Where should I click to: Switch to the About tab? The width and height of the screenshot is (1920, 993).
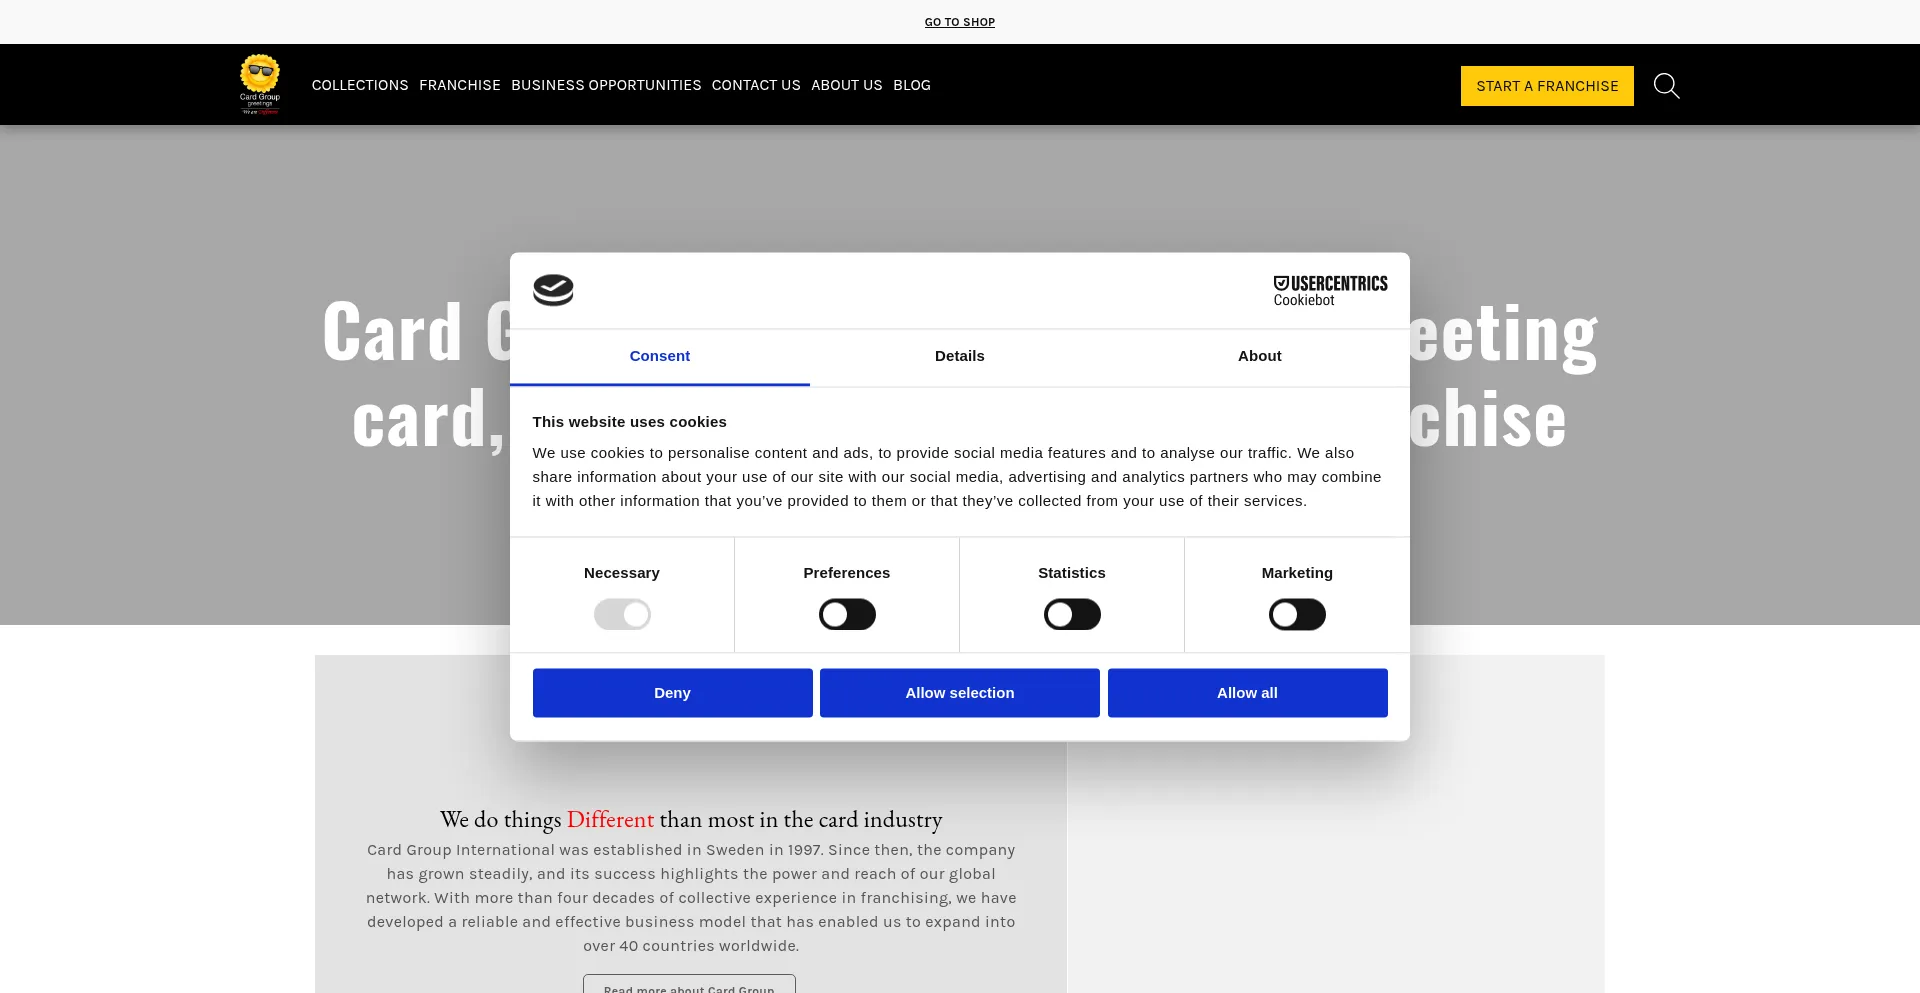[1260, 357]
